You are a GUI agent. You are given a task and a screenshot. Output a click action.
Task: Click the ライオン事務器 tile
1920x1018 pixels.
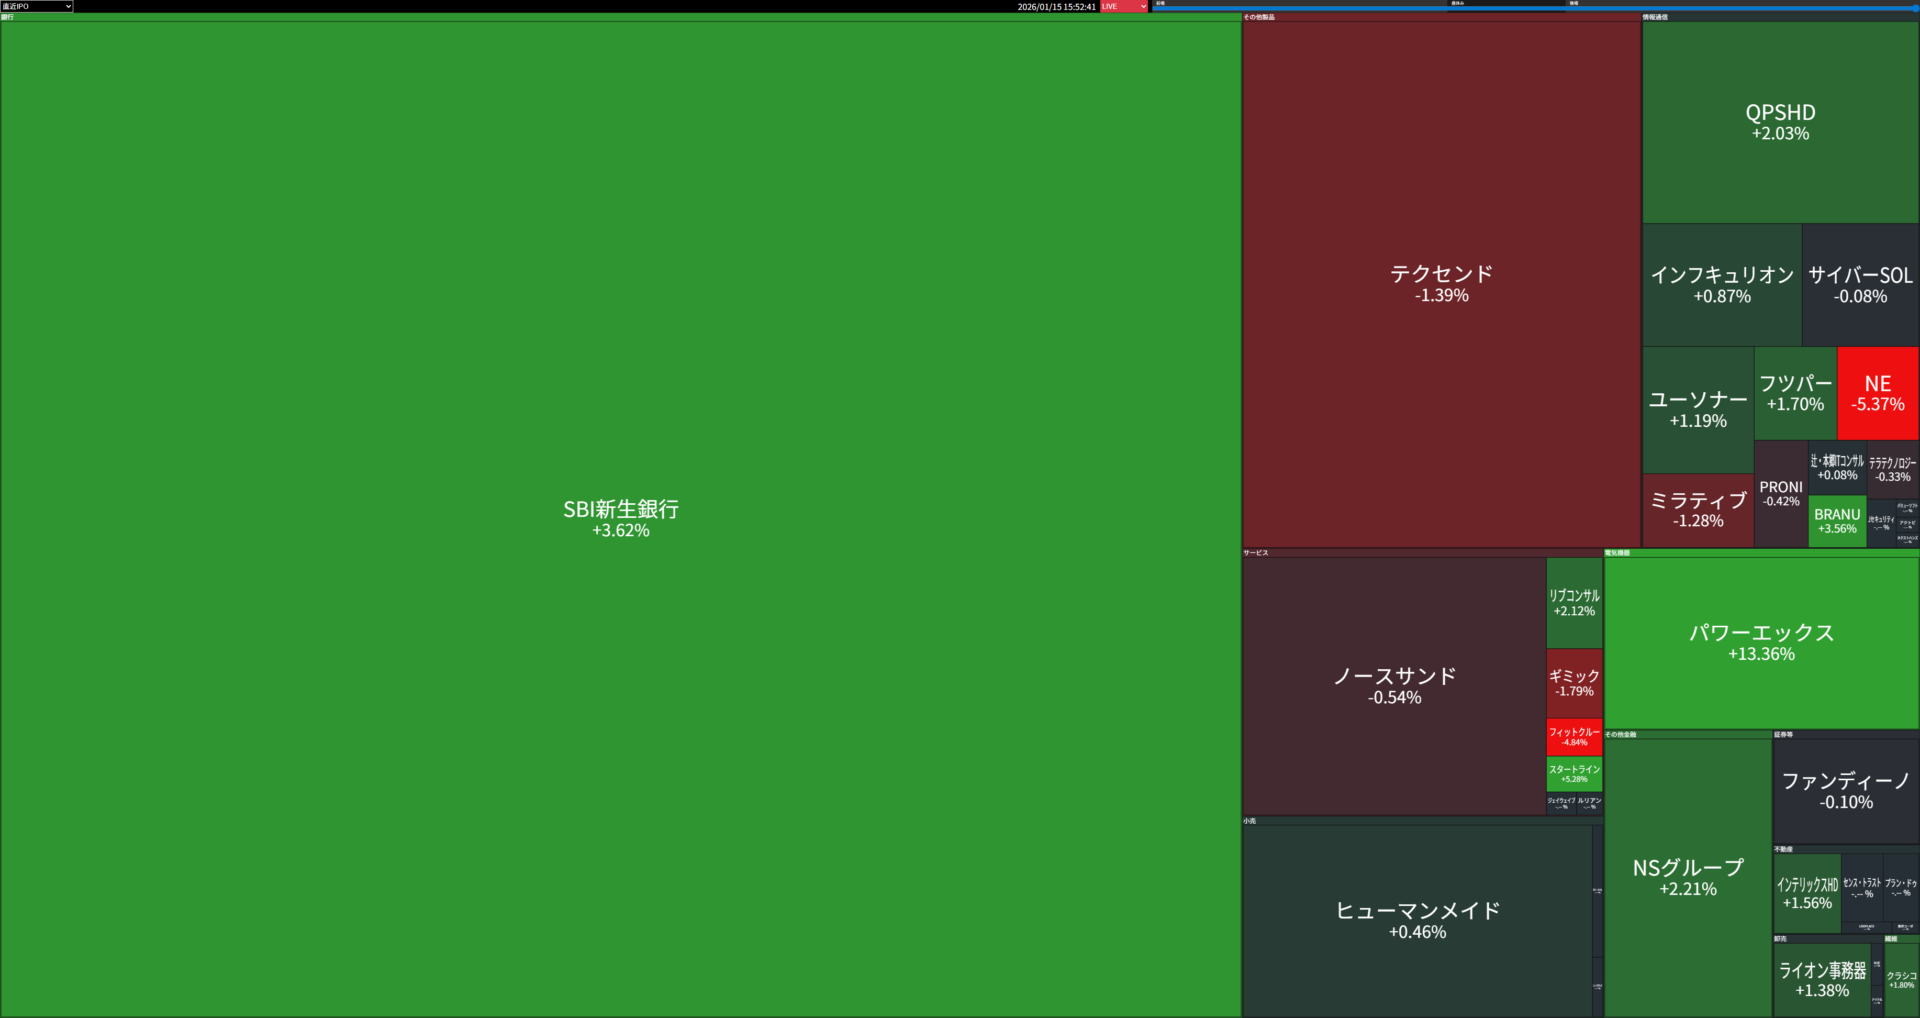point(1821,979)
